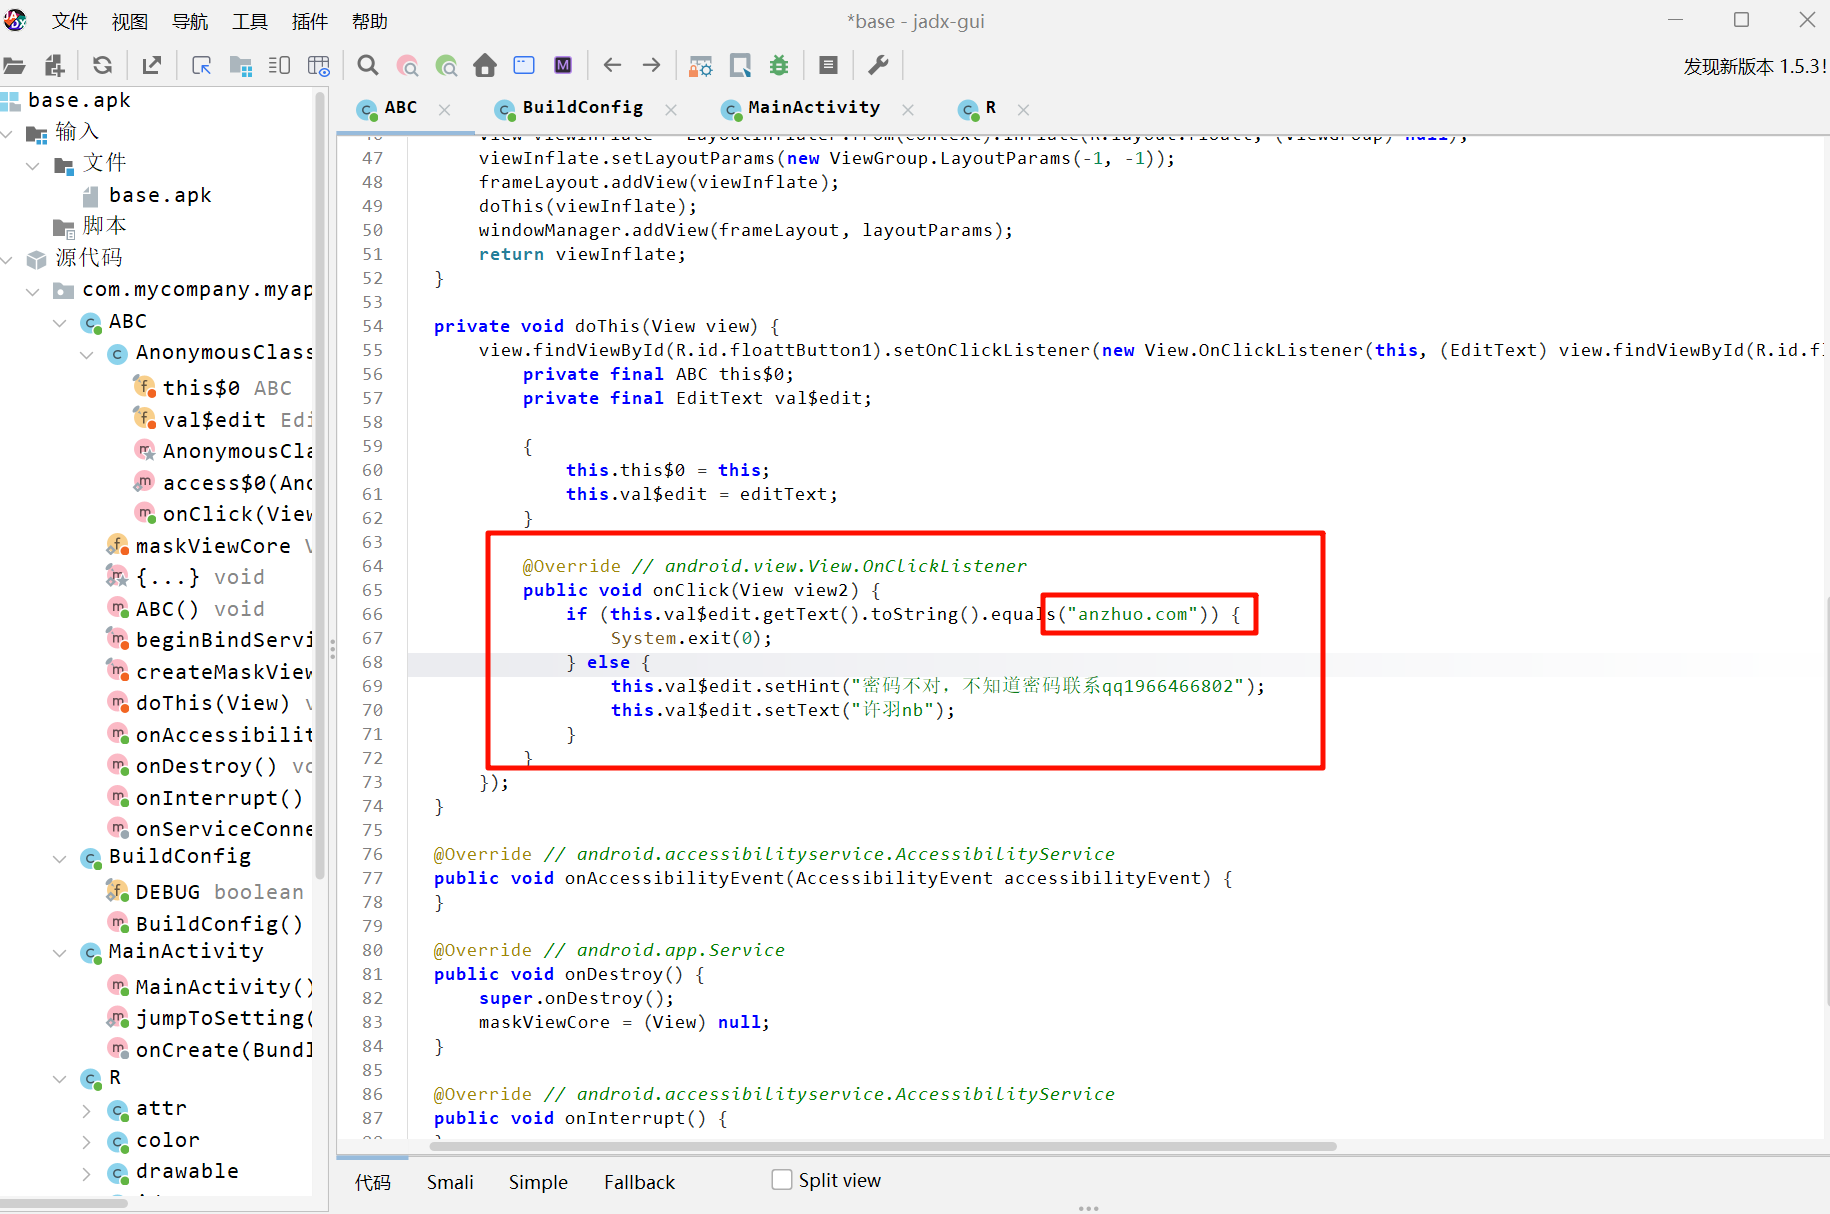Switch to the Smali view
Viewport: 1830px width, 1214px height.
click(450, 1182)
